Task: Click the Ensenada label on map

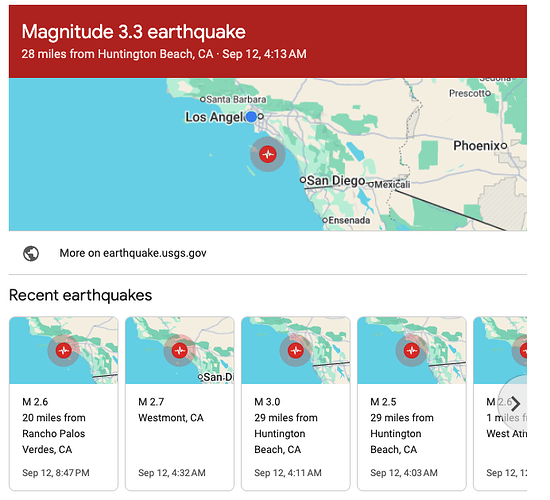Action: pos(349,220)
